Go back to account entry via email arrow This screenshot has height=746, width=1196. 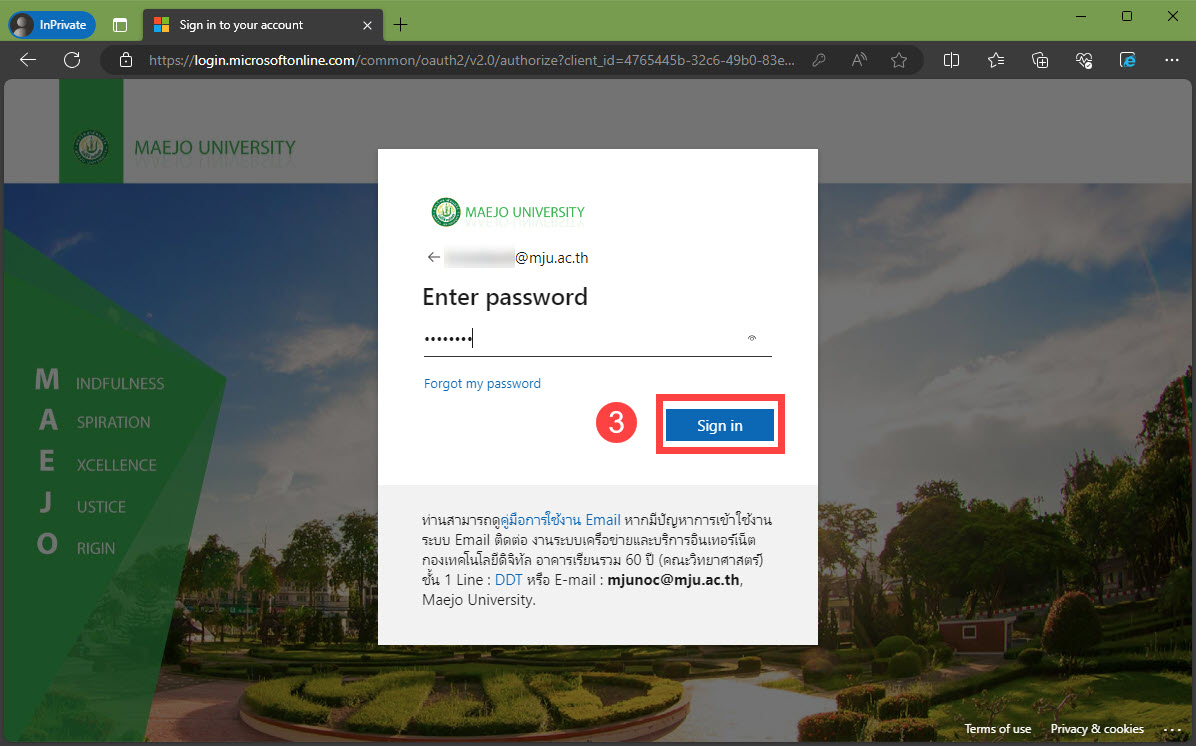tap(433, 257)
